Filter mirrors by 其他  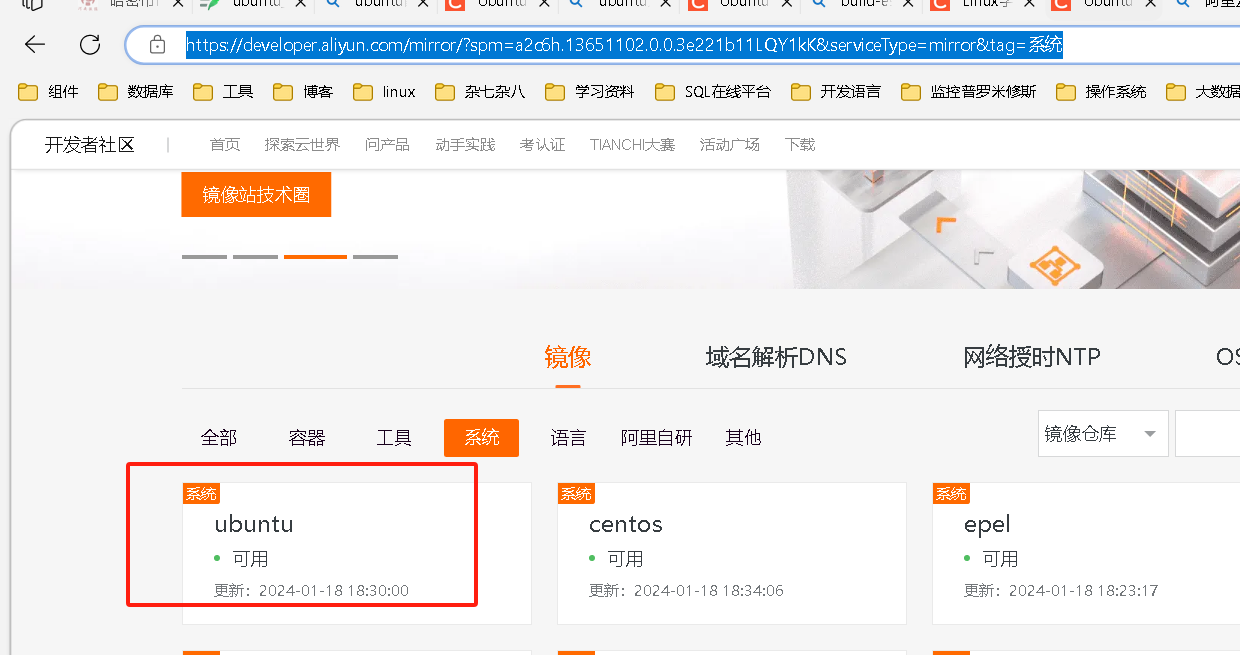[743, 438]
